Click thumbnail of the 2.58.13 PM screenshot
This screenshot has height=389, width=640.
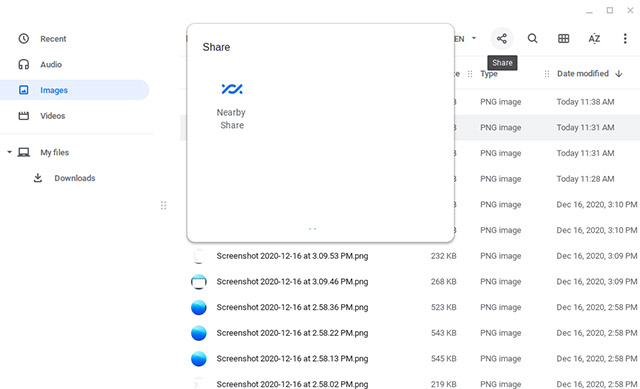point(199,359)
